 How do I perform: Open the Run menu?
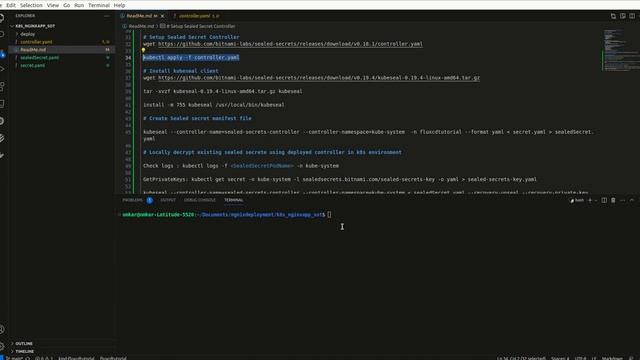pos(79,5)
